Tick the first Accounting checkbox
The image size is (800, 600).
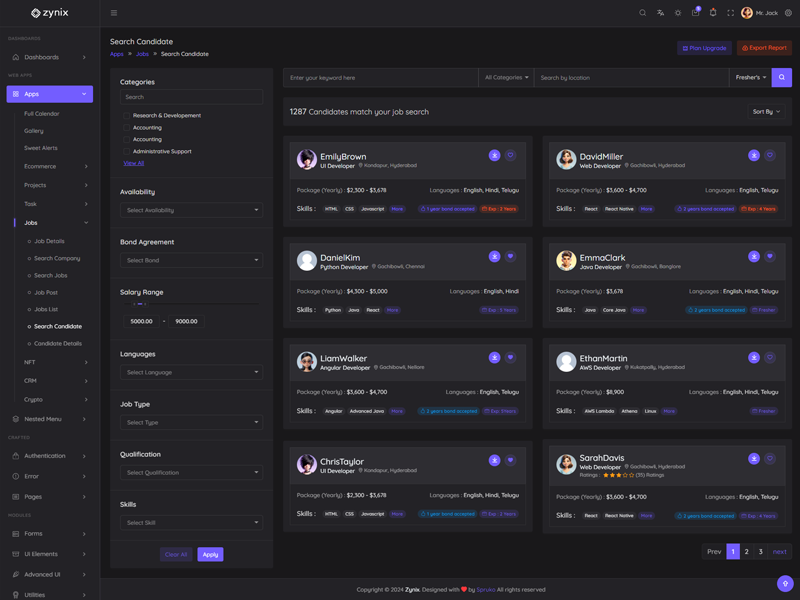coord(126,128)
